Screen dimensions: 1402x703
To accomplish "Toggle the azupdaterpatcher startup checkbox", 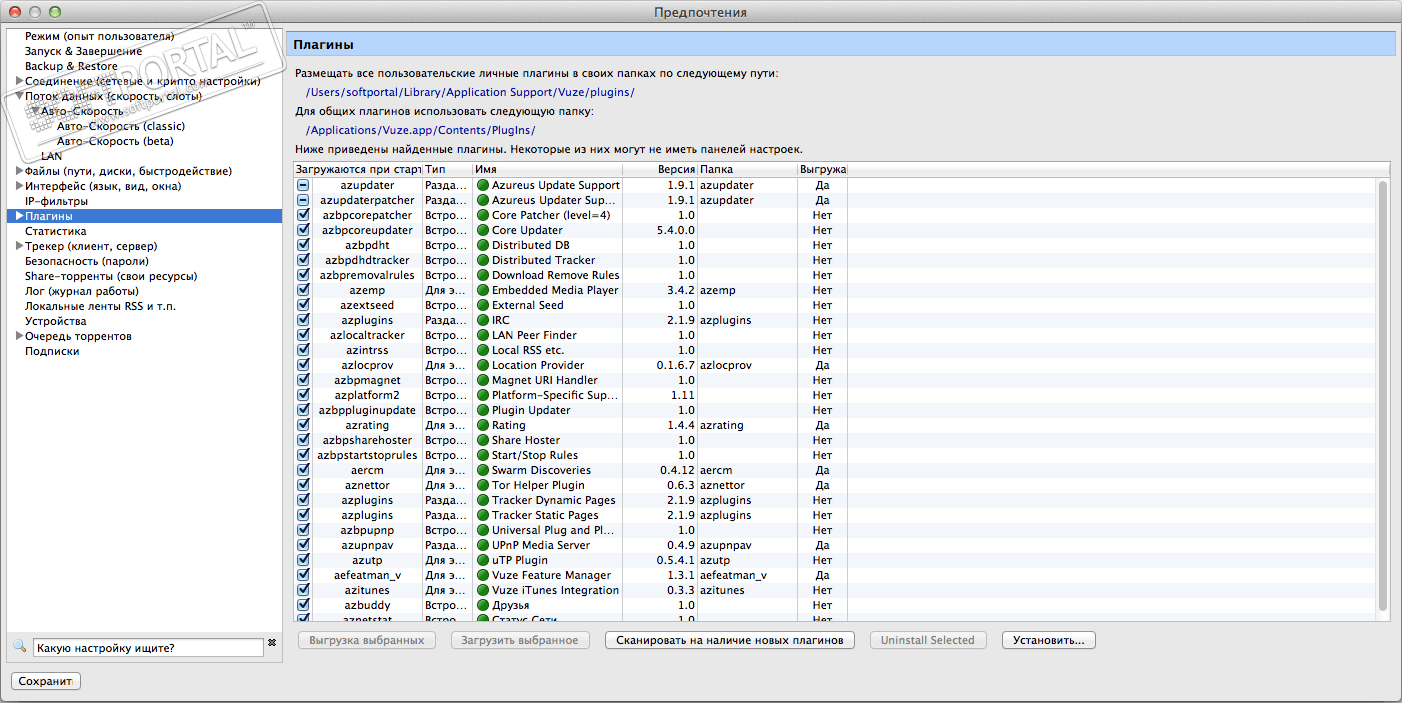I will (303, 200).
